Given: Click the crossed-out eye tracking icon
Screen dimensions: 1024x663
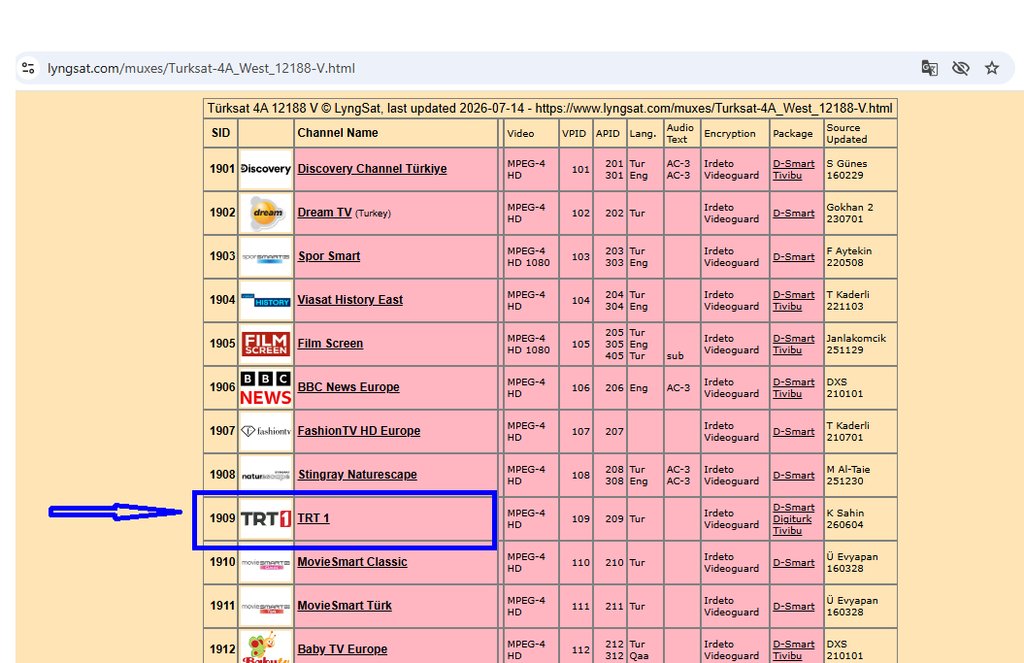Looking at the screenshot, I should pyautogui.click(x=961, y=68).
